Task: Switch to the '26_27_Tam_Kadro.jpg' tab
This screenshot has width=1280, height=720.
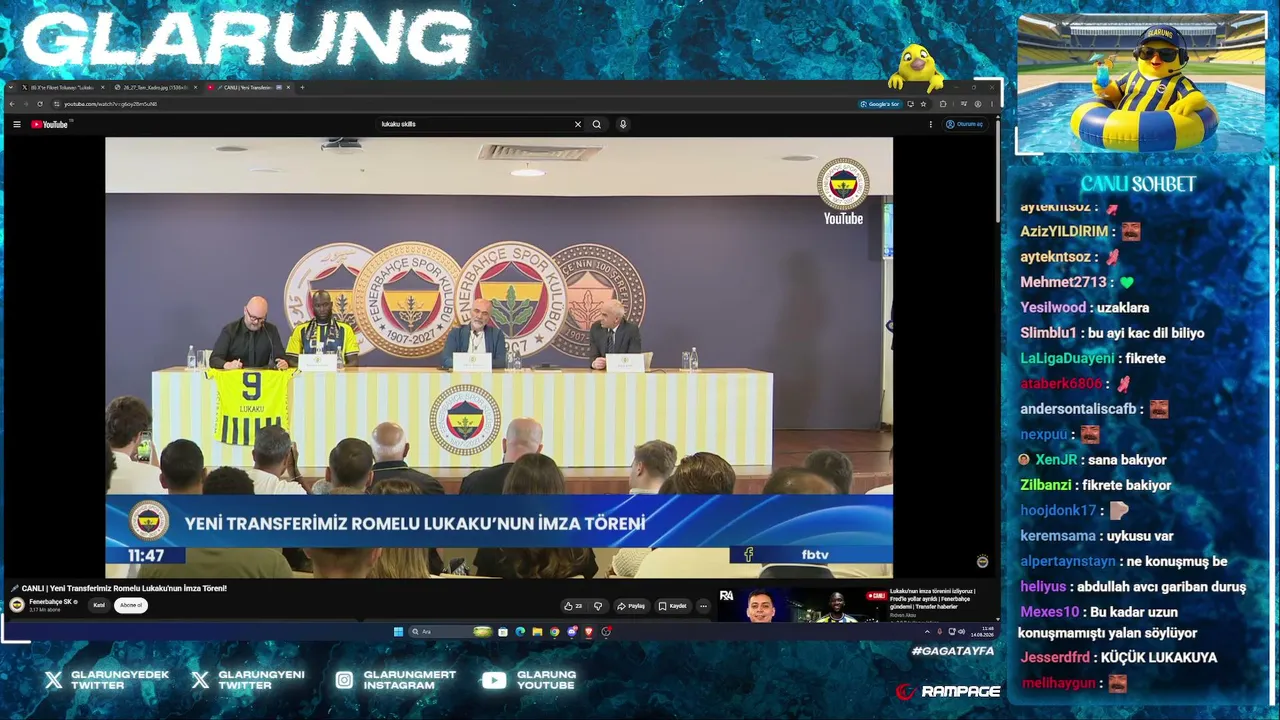Action: 155,87
